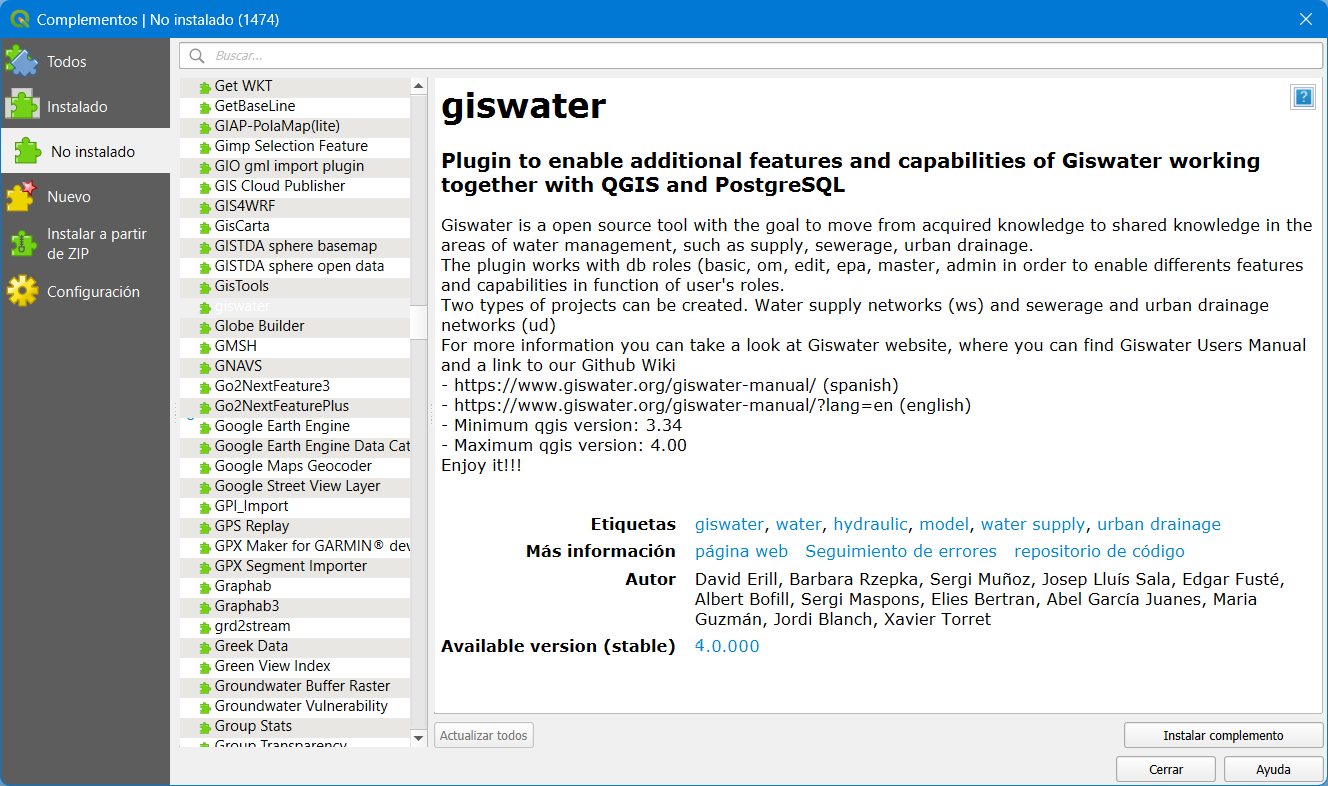Open the página web link
Viewport: 1328px width, 786px height.
[x=741, y=551]
